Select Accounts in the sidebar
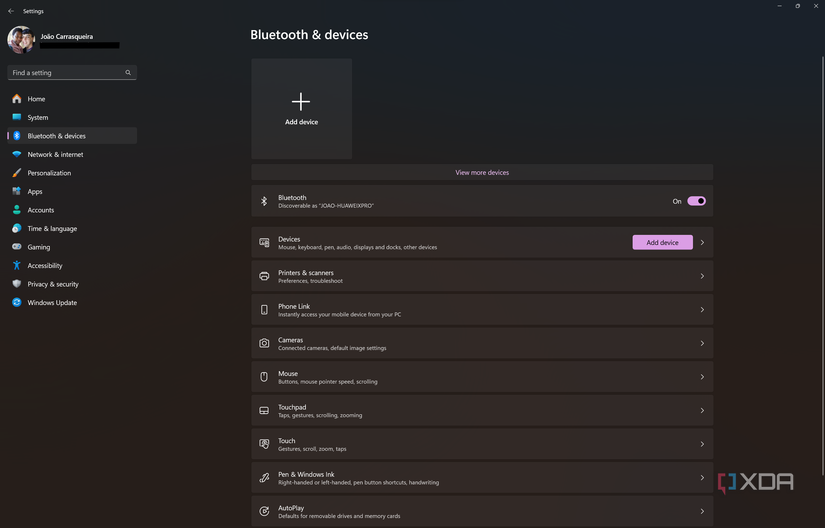 72,210
